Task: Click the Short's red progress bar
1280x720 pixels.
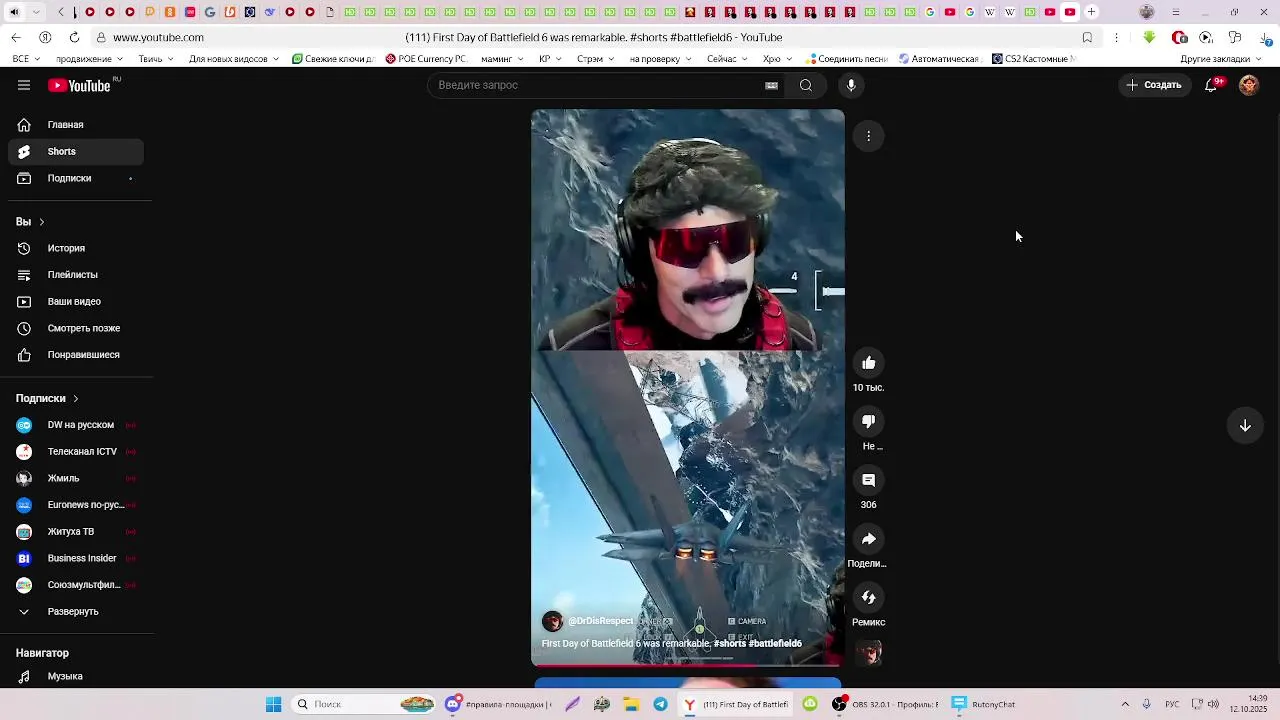Action: (688, 664)
